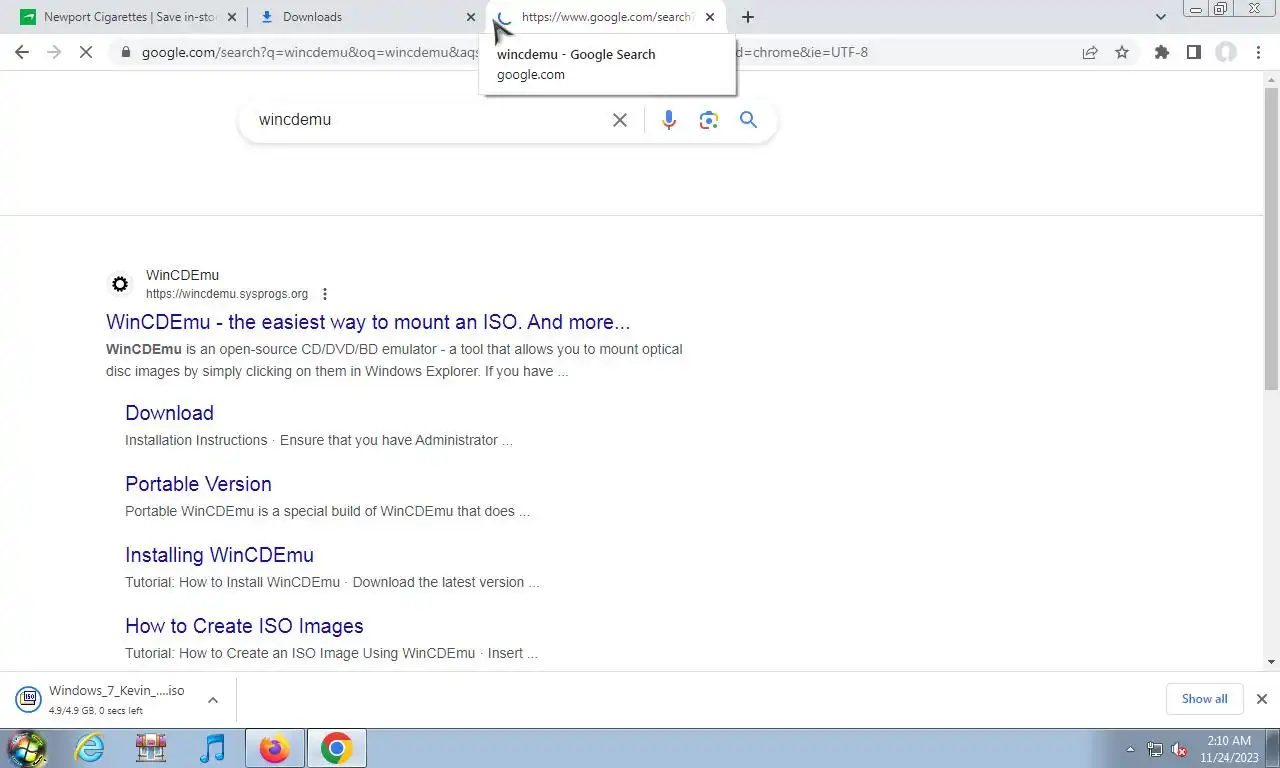
Task: Bookmark this page with the star
Action: pos(1122,52)
